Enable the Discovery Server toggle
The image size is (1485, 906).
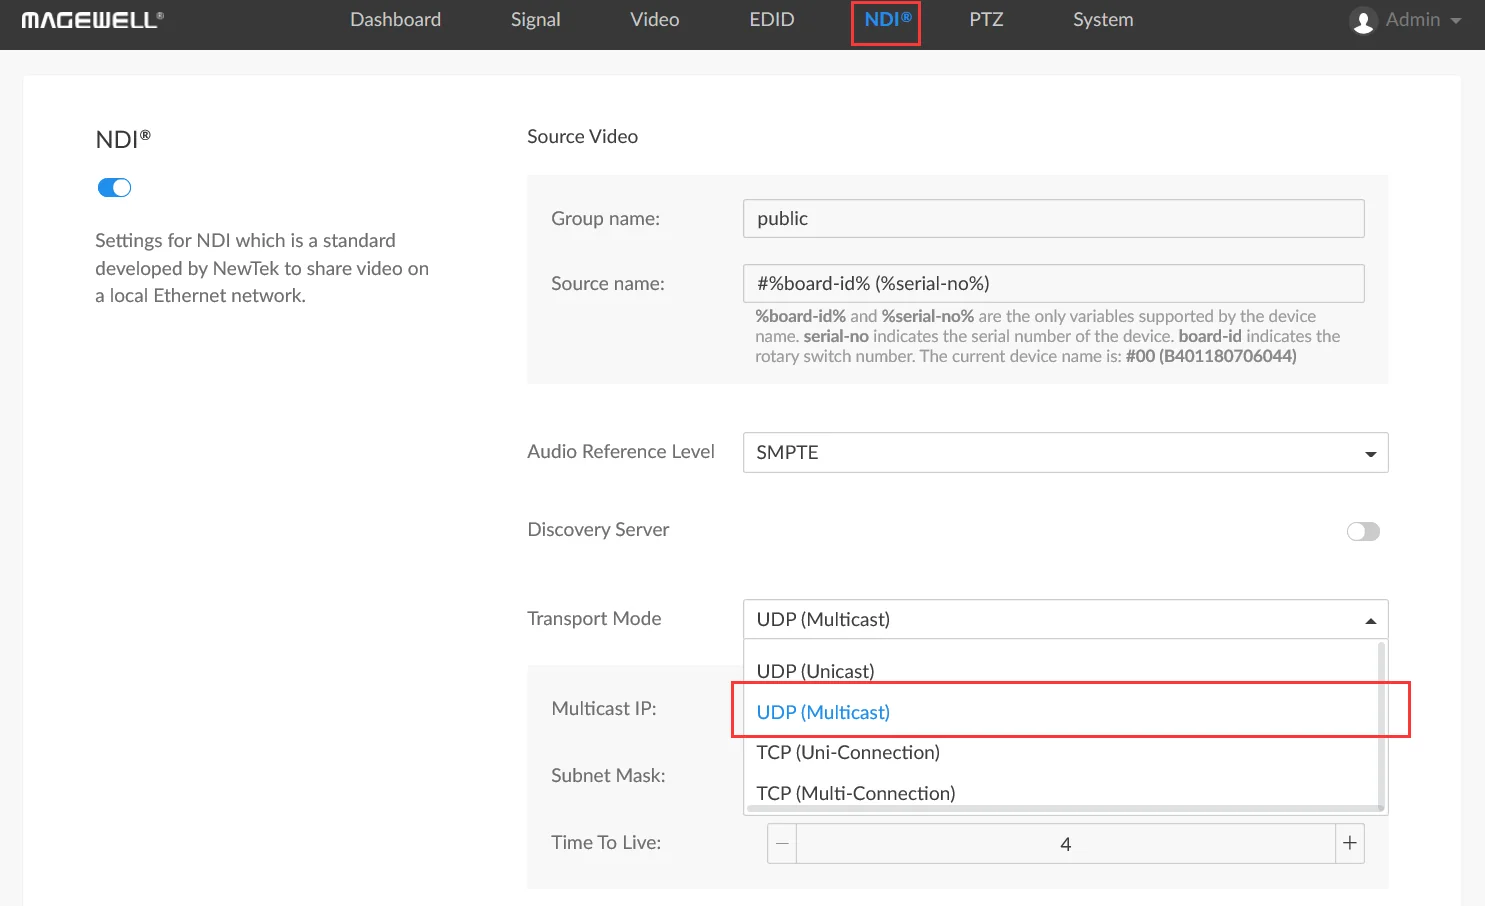click(1363, 531)
